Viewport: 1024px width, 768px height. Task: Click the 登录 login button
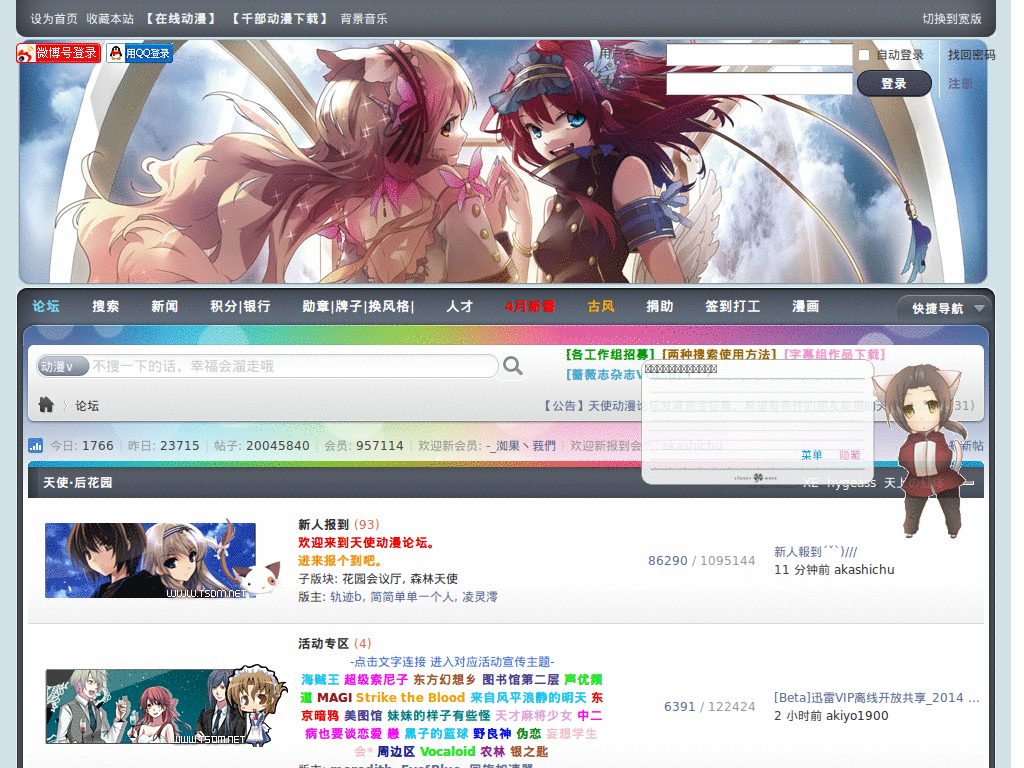pos(894,84)
